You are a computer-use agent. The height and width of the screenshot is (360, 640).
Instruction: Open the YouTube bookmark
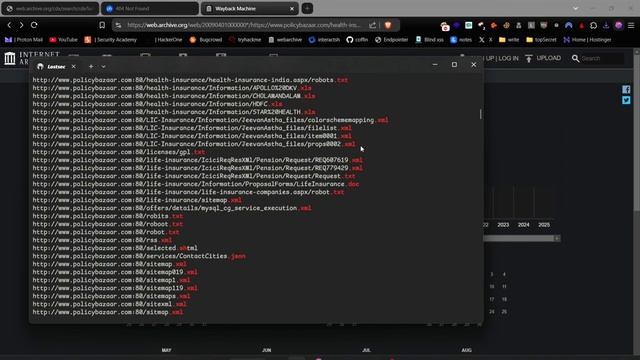pos(63,40)
